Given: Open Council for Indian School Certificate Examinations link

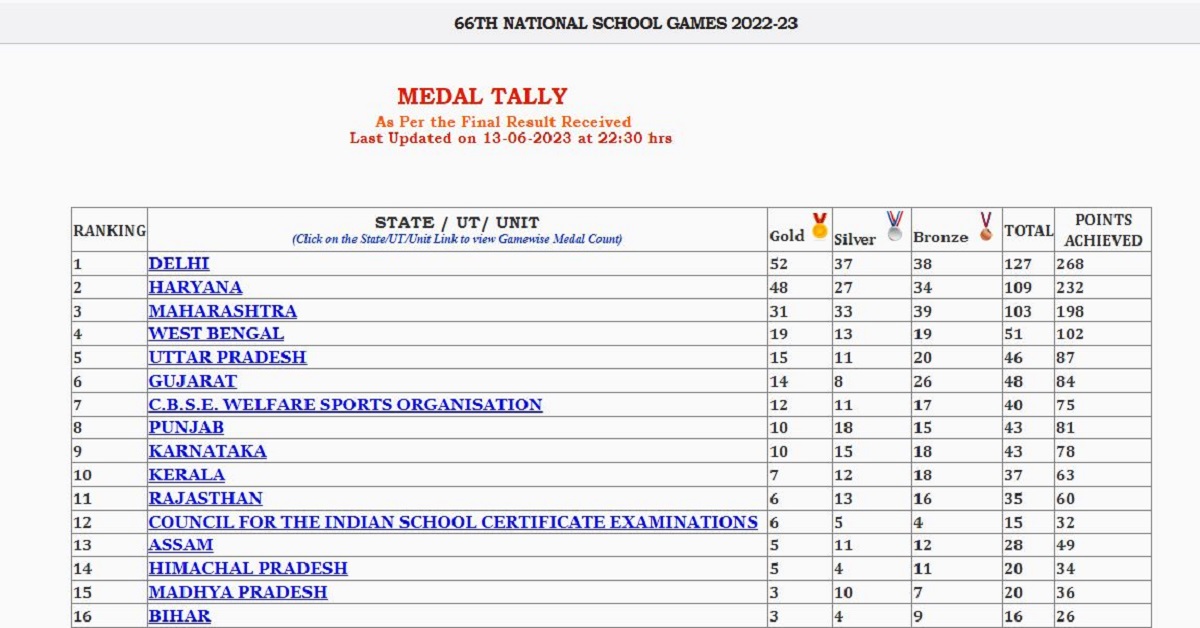Looking at the screenshot, I should (x=453, y=522).
